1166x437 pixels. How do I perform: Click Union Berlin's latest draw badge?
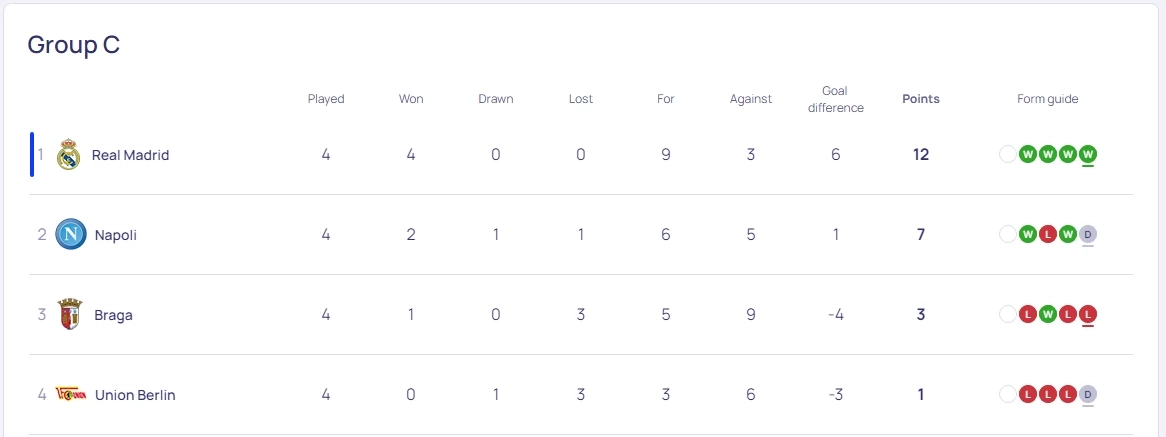1088,394
